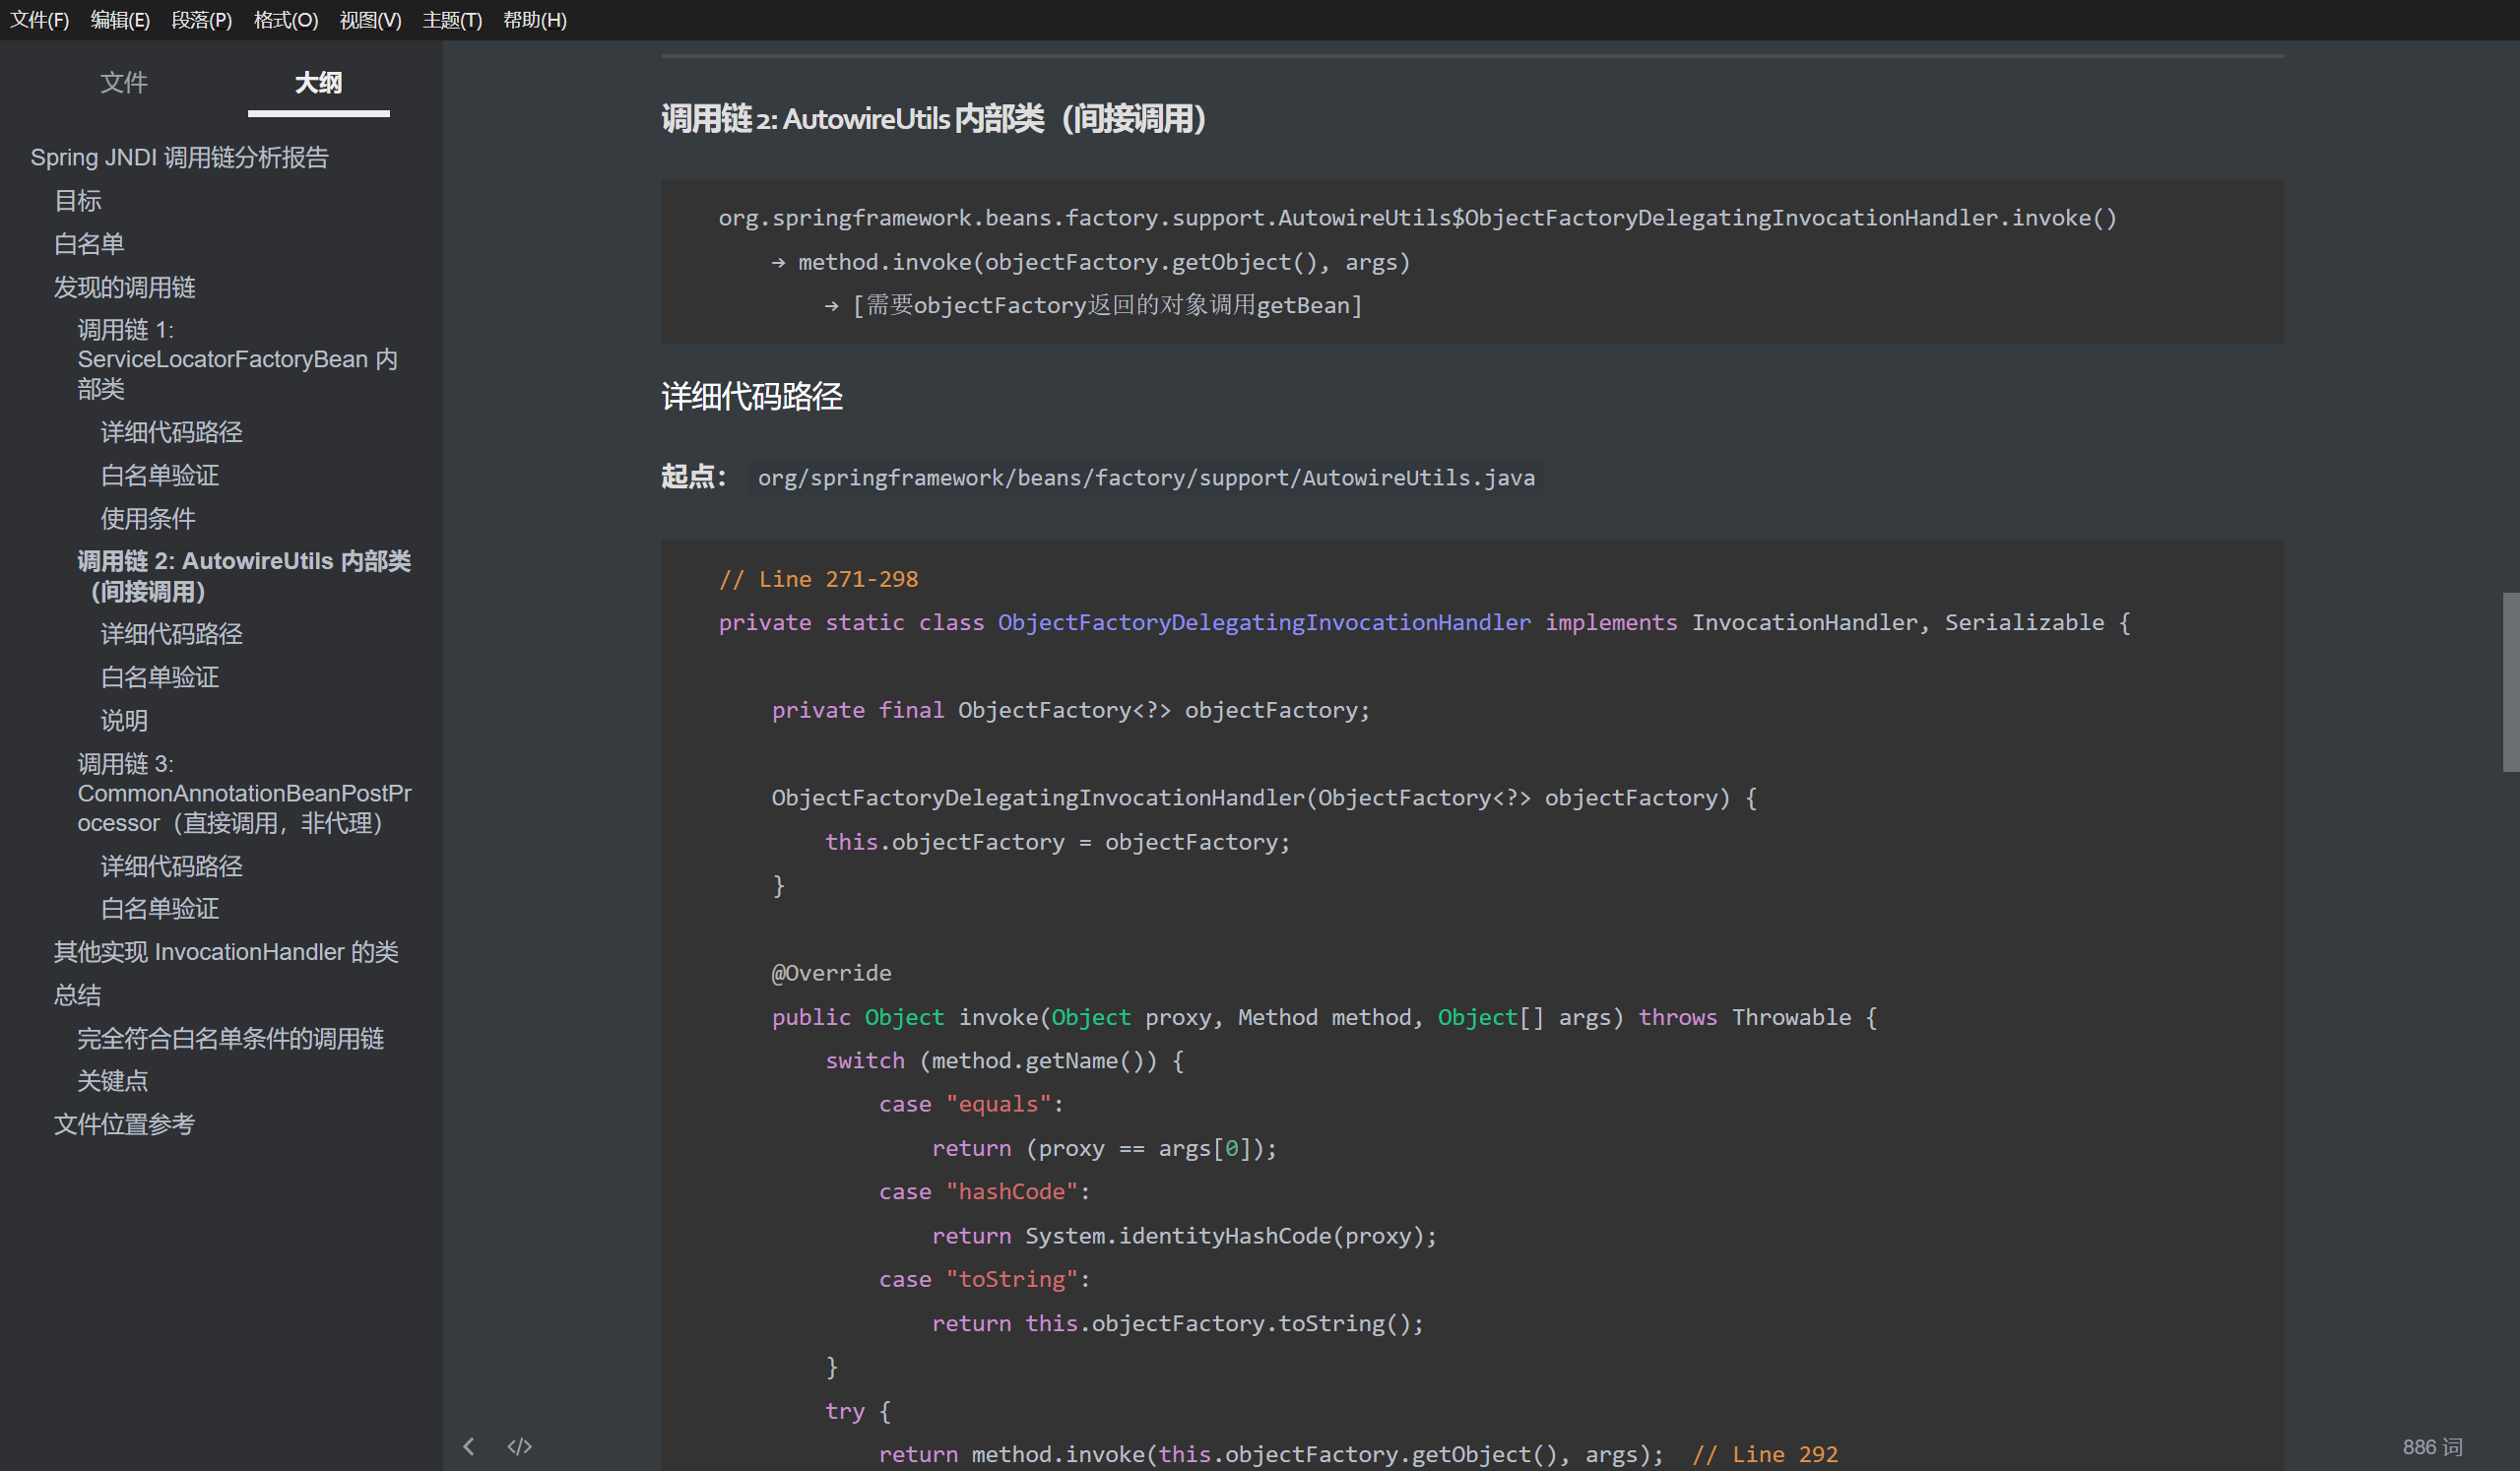The height and width of the screenshot is (1471, 2520).
Task: Go to 说明 outline item
Action: point(124,720)
